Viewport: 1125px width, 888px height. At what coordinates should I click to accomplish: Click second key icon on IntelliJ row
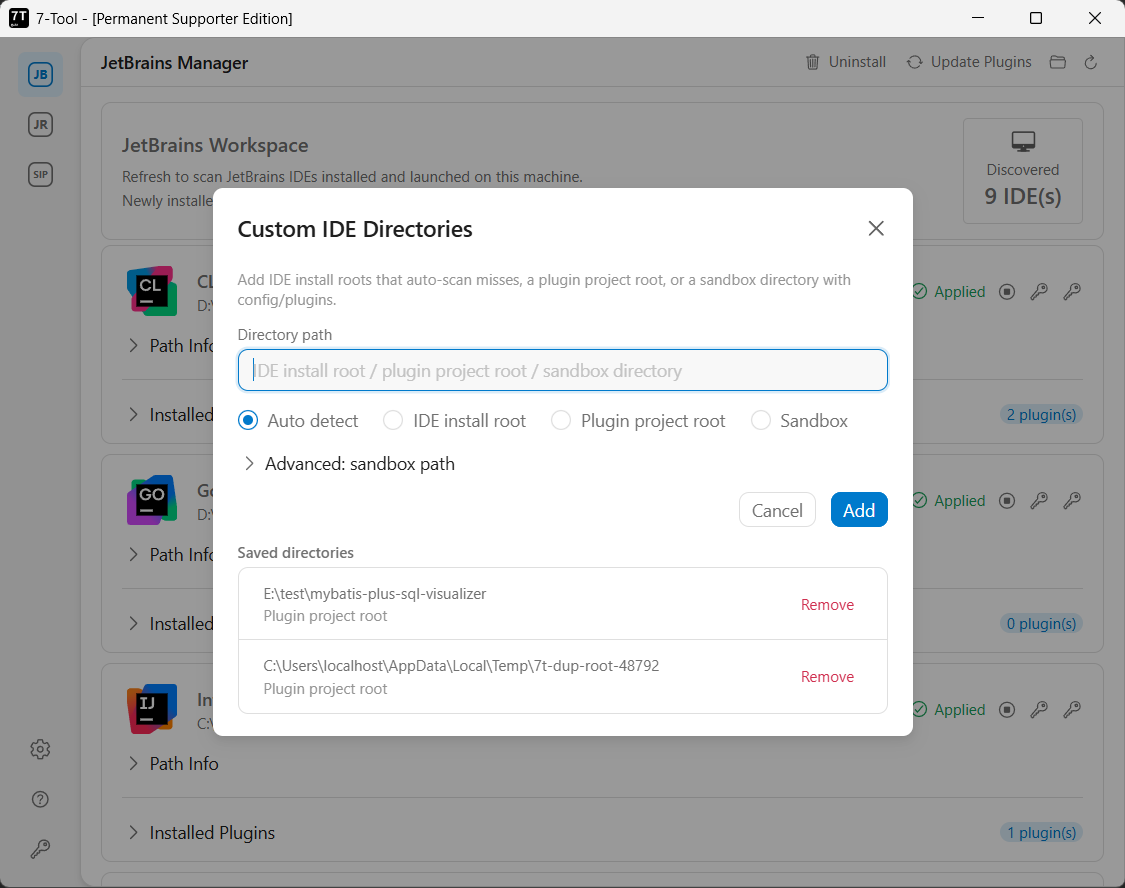click(1072, 709)
